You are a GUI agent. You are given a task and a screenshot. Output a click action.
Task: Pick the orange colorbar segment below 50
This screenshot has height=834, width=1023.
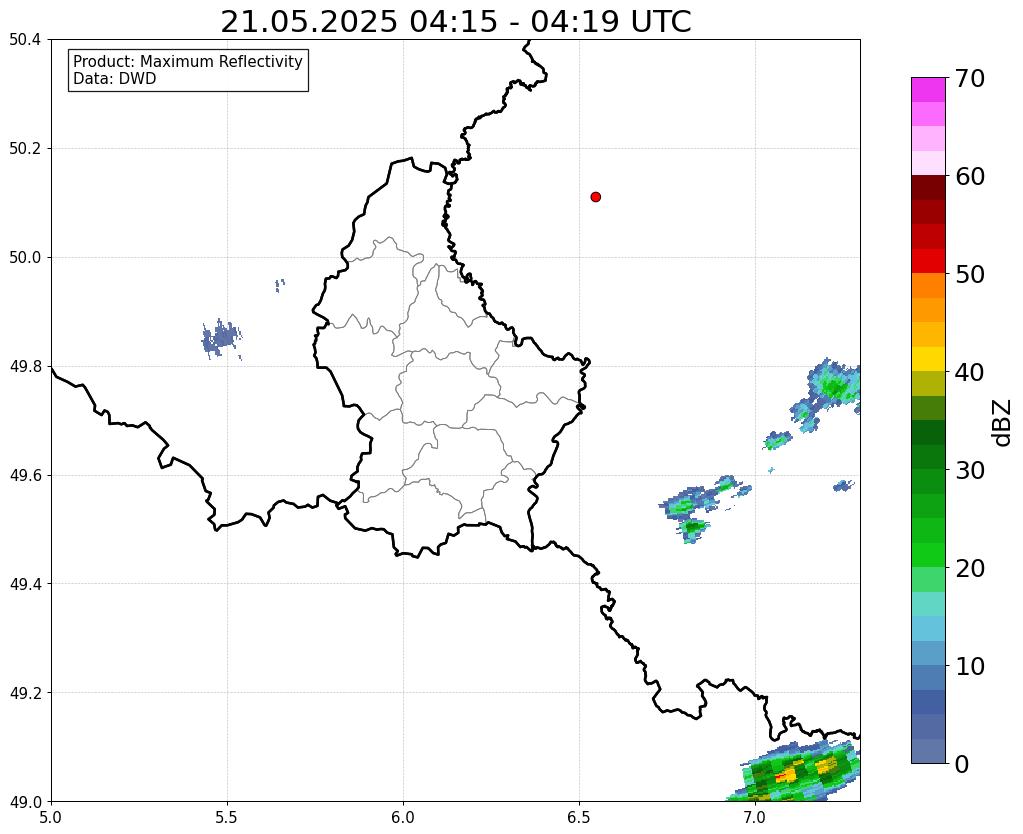(x=928, y=285)
